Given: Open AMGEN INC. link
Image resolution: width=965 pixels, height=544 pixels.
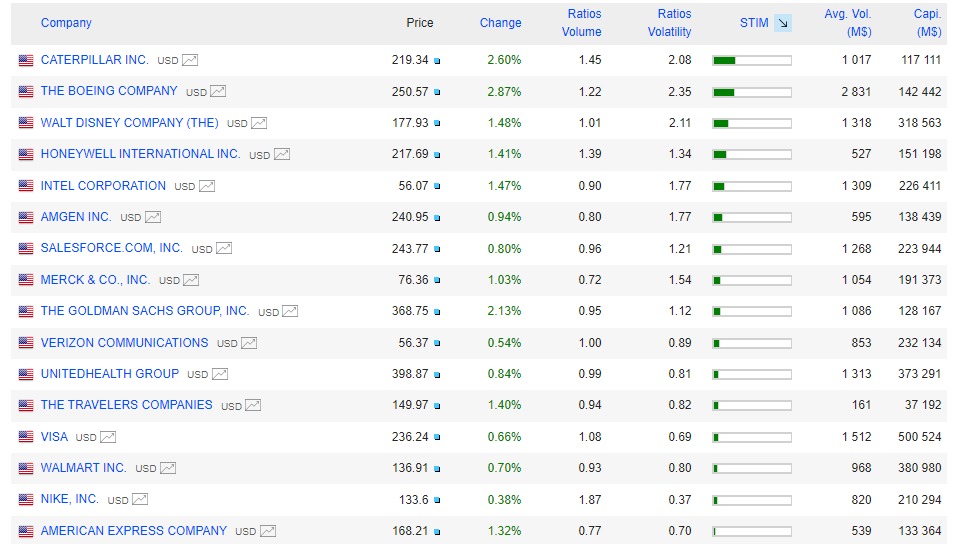Looking at the screenshot, I should [76, 217].
